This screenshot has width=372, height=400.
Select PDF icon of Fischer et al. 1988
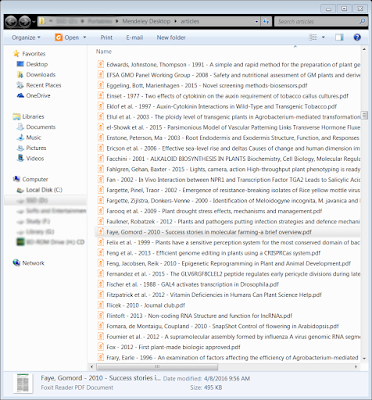point(101,284)
